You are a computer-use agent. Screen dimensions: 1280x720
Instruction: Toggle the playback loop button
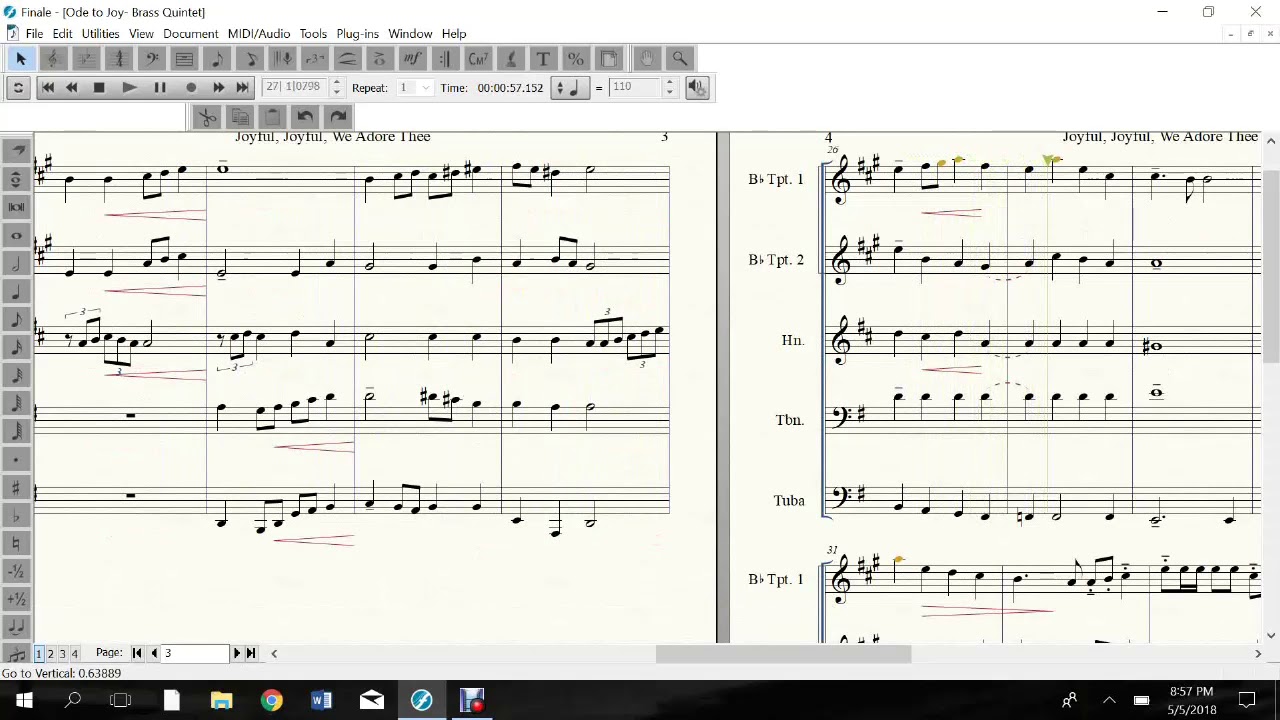click(x=18, y=88)
